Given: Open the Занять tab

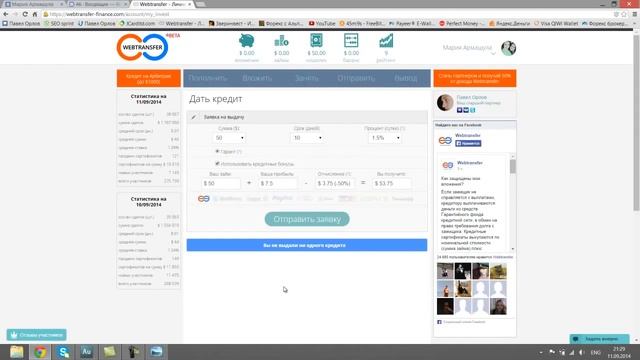Looking at the screenshot, I should pos(307,78).
